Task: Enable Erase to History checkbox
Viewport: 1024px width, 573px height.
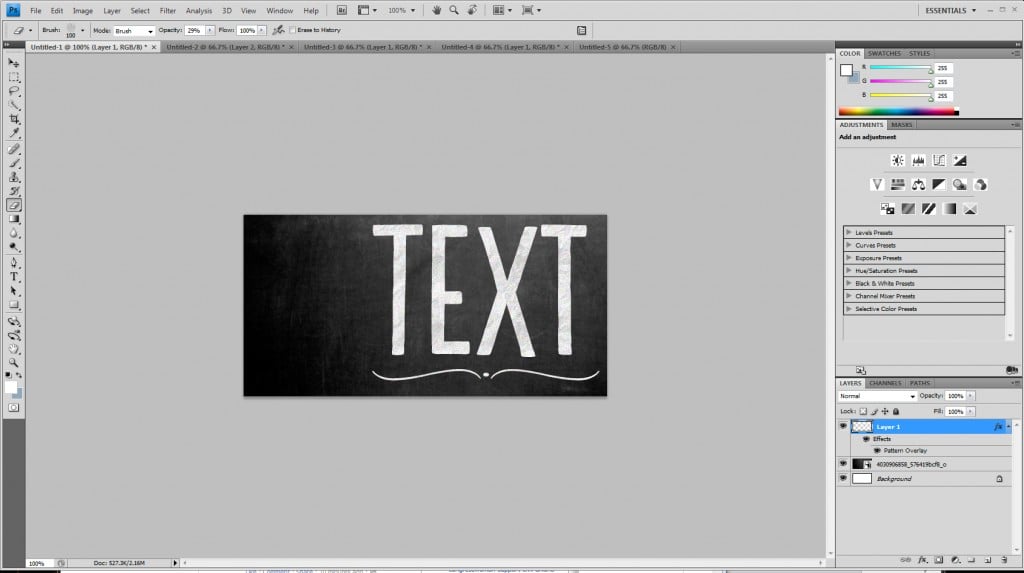Action: [x=293, y=30]
